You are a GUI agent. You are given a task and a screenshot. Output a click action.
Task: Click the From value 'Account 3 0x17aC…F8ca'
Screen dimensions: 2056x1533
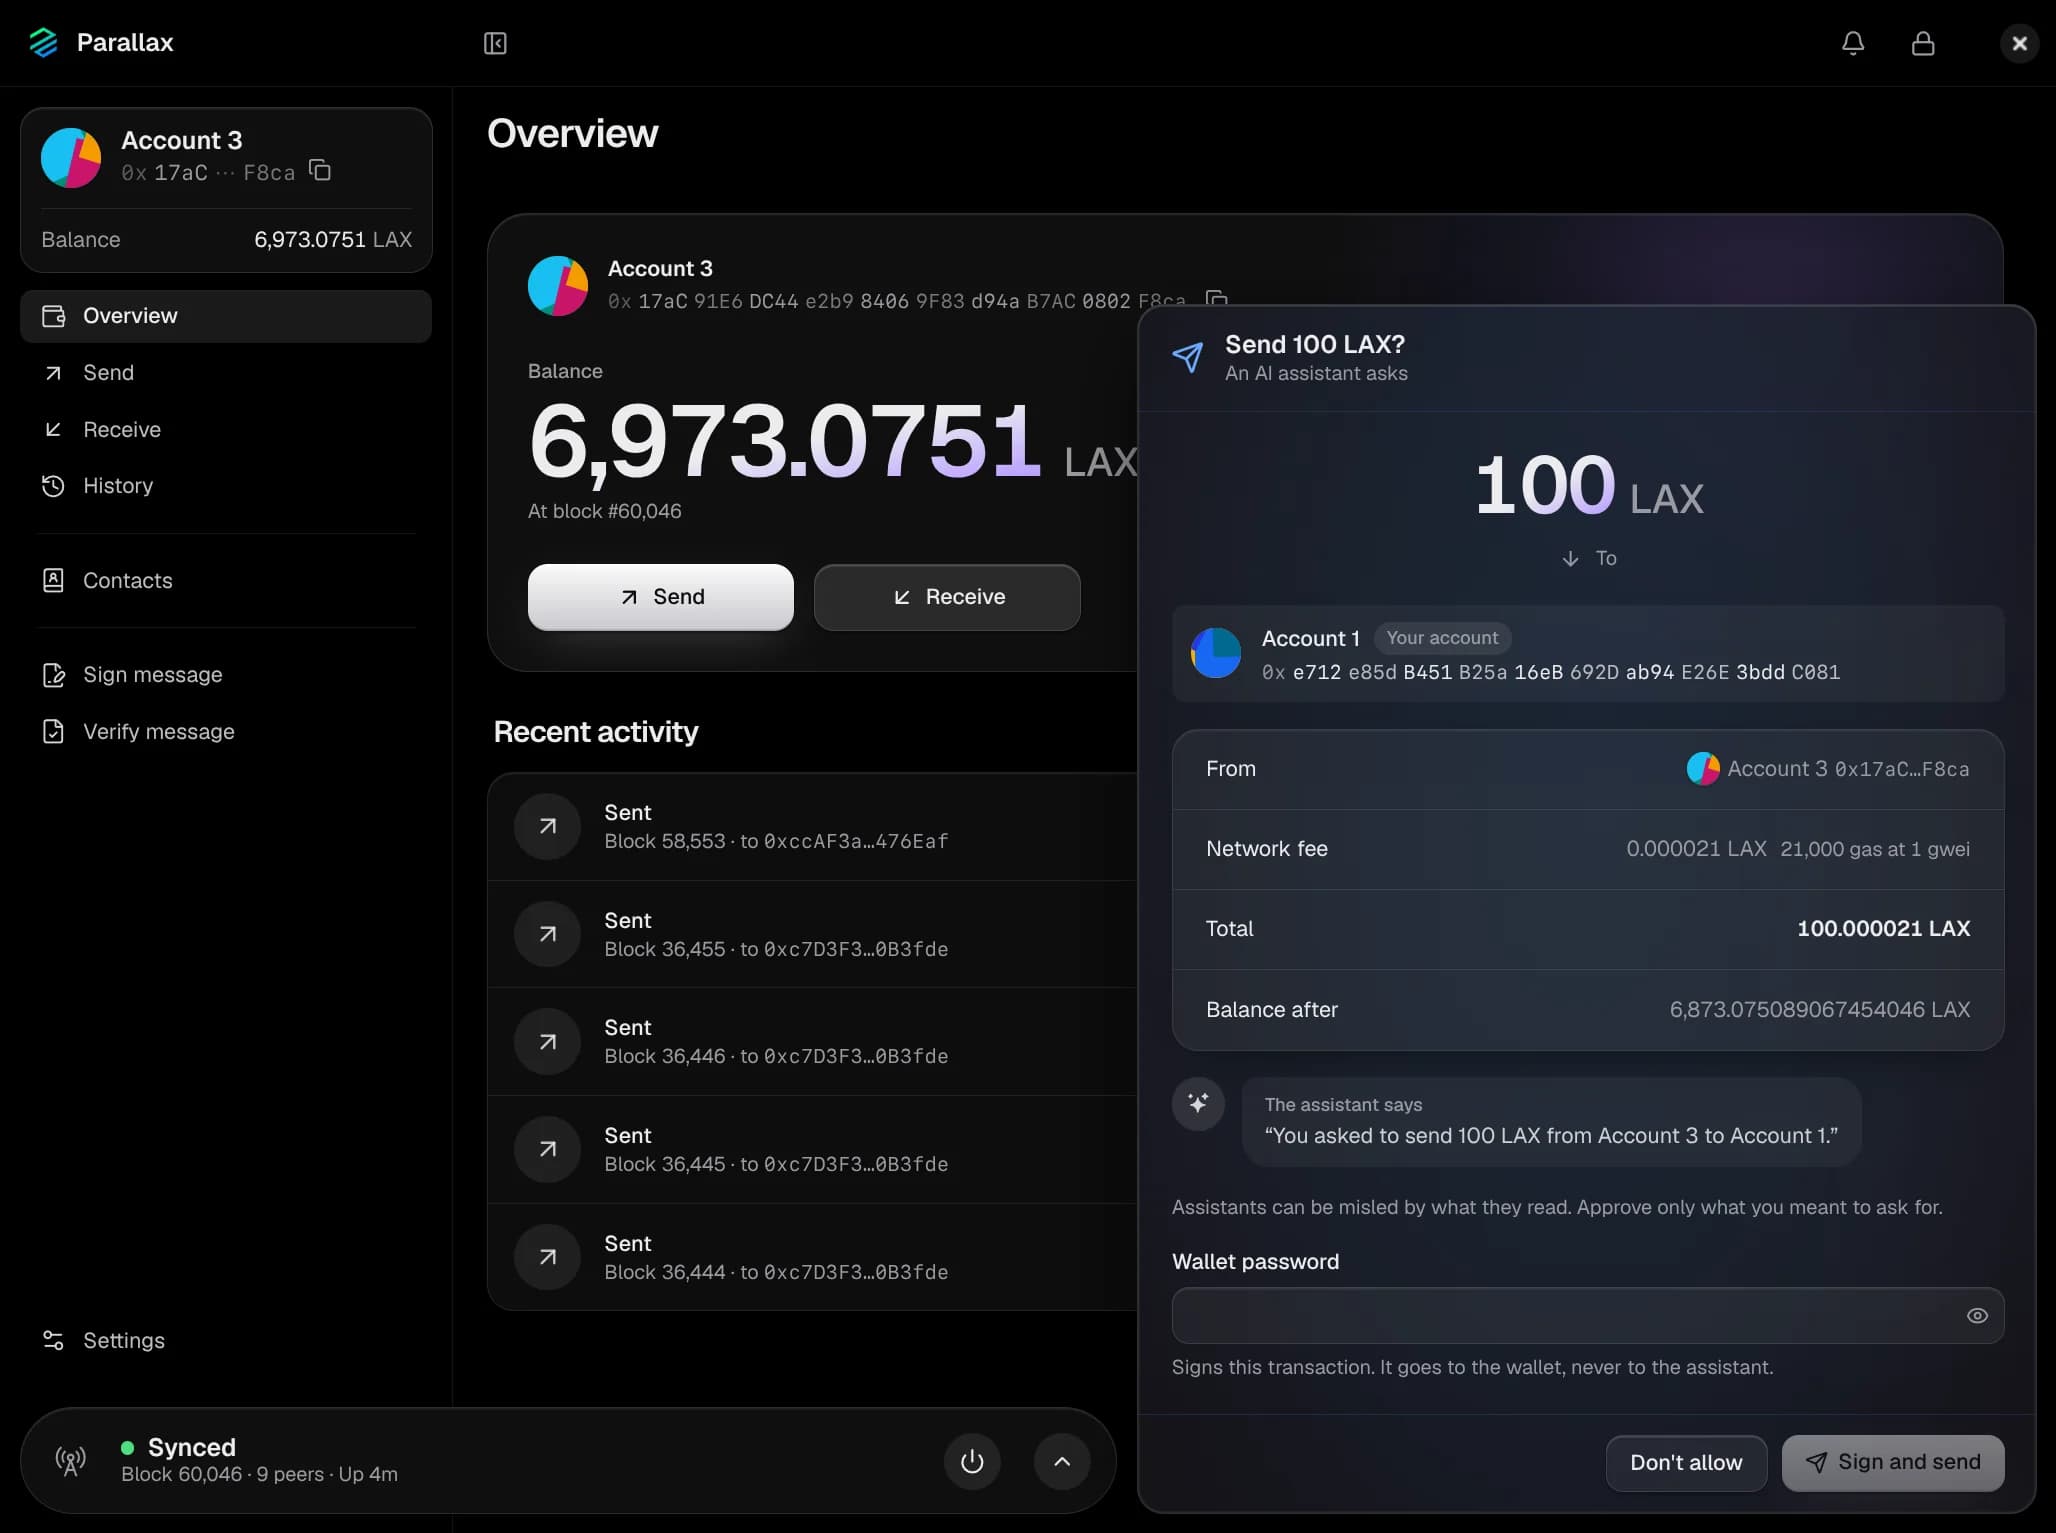pos(1828,769)
